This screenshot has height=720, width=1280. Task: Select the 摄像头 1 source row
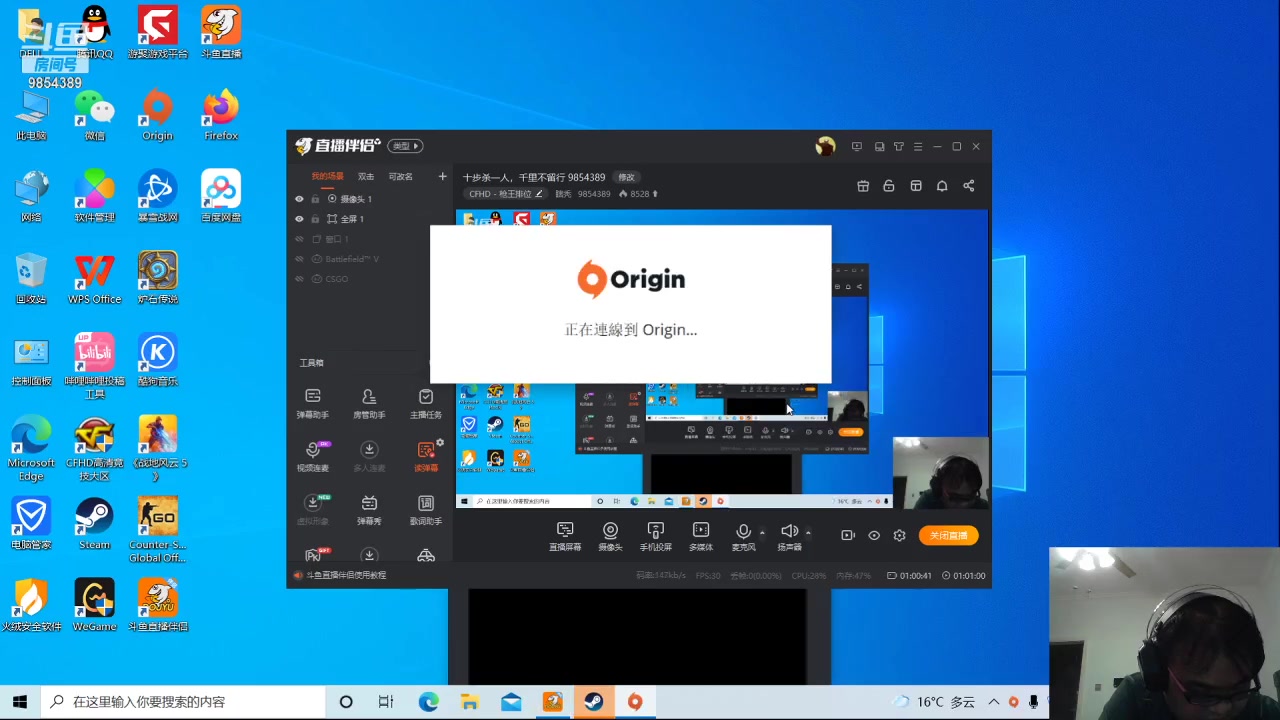pyautogui.click(x=371, y=199)
